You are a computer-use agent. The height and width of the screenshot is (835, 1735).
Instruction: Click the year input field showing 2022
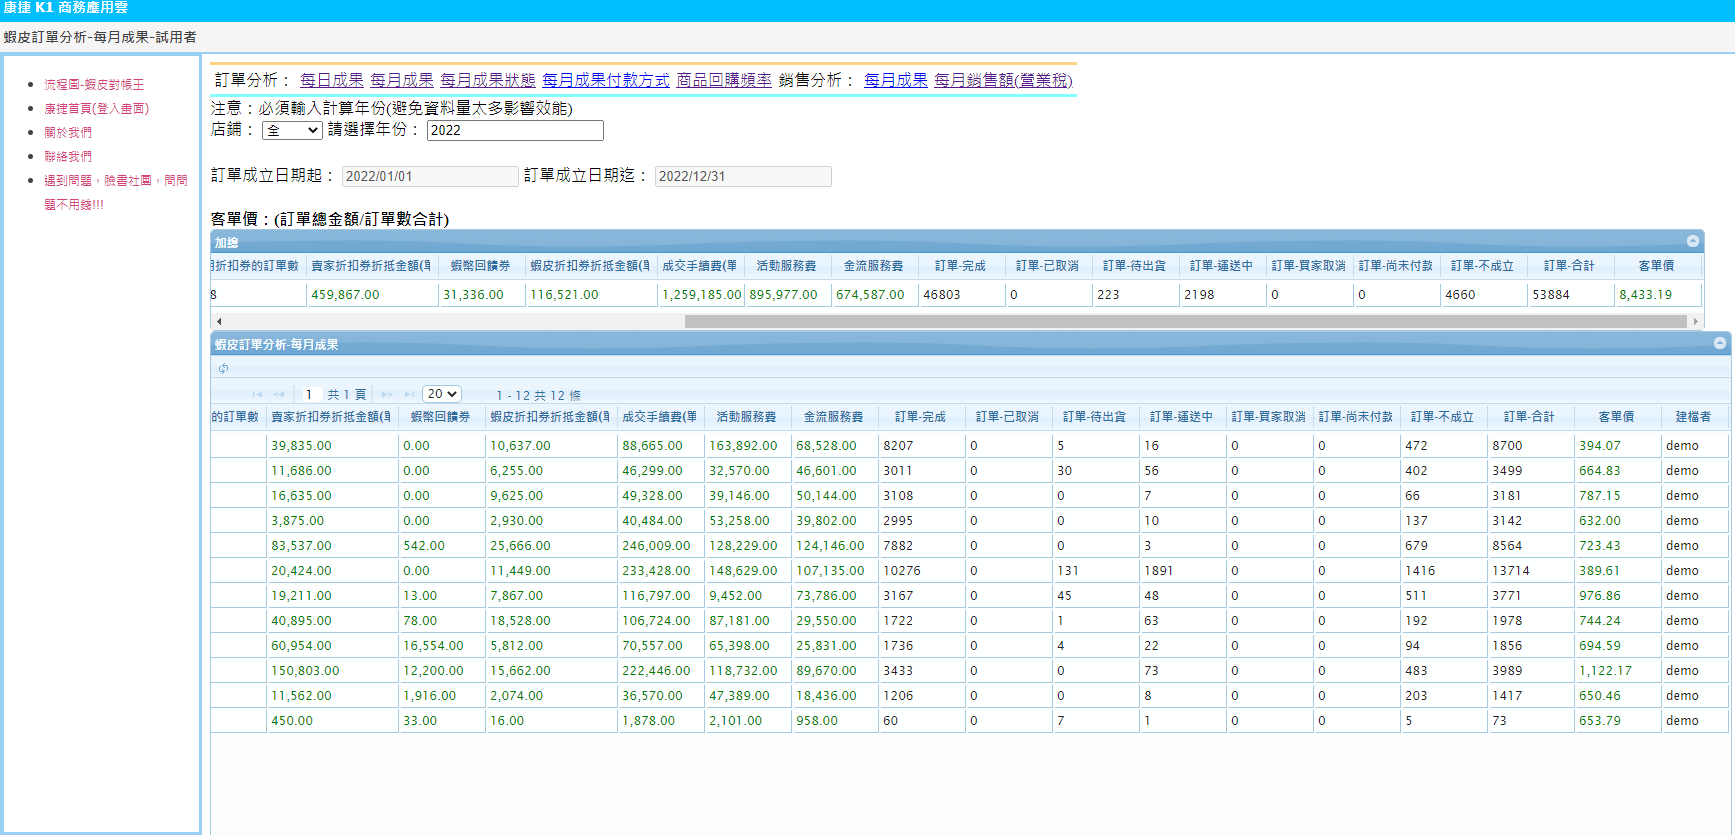click(x=514, y=131)
